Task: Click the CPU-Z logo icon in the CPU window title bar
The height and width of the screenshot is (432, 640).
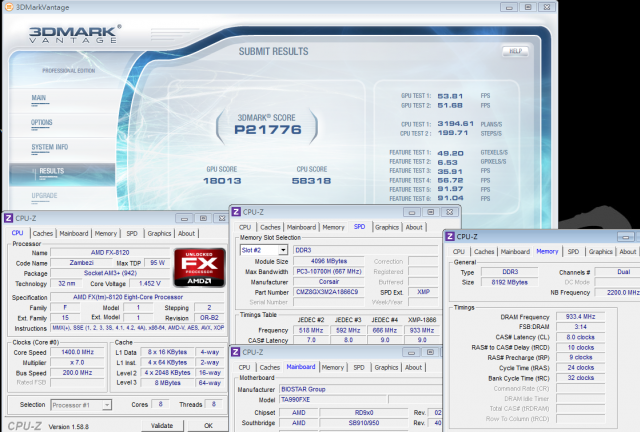Action: point(9,218)
